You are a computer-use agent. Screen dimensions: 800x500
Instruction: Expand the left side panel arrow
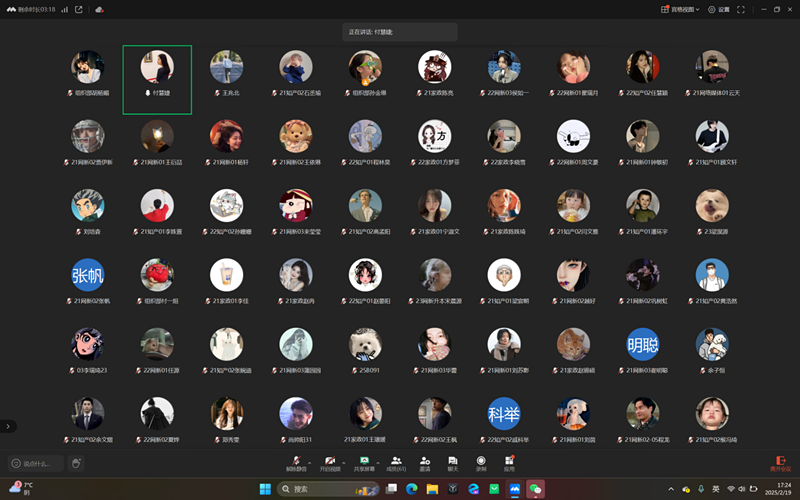click(7, 426)
